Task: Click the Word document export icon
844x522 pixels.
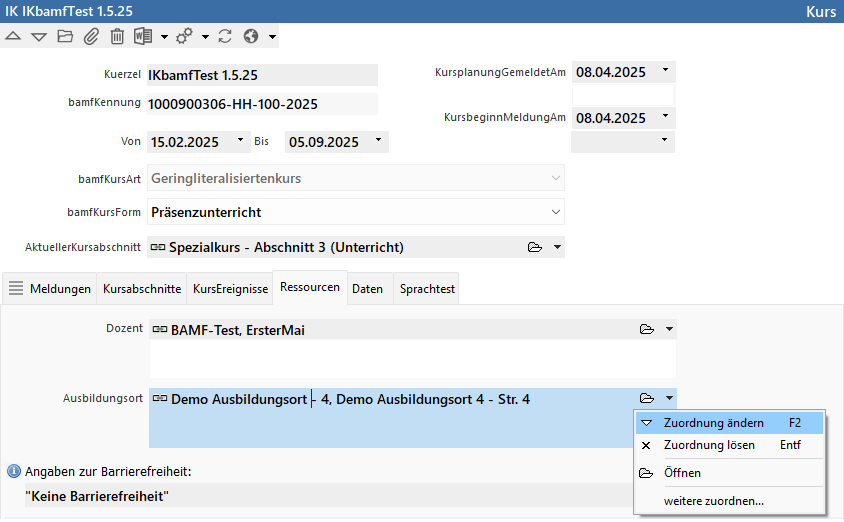Action: click(143, 37)
